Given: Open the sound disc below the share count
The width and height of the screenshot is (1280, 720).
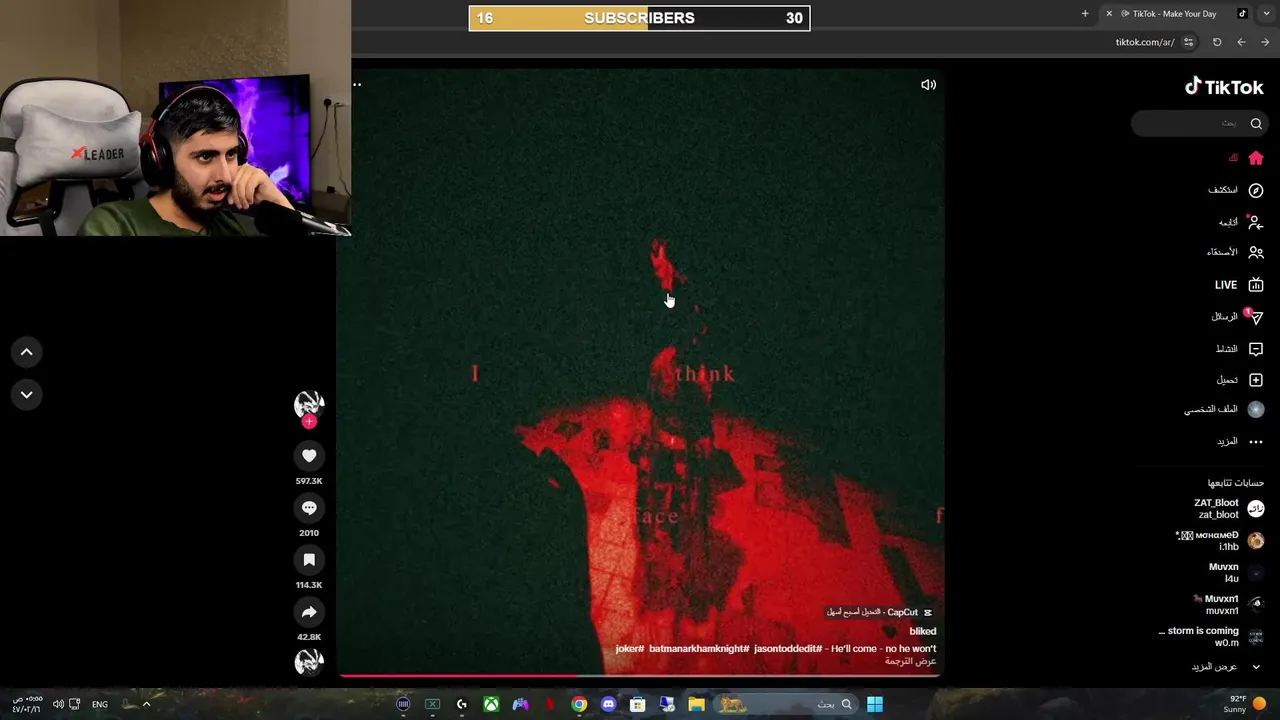Looking at the screenshot, I should (x=309, y=662).
